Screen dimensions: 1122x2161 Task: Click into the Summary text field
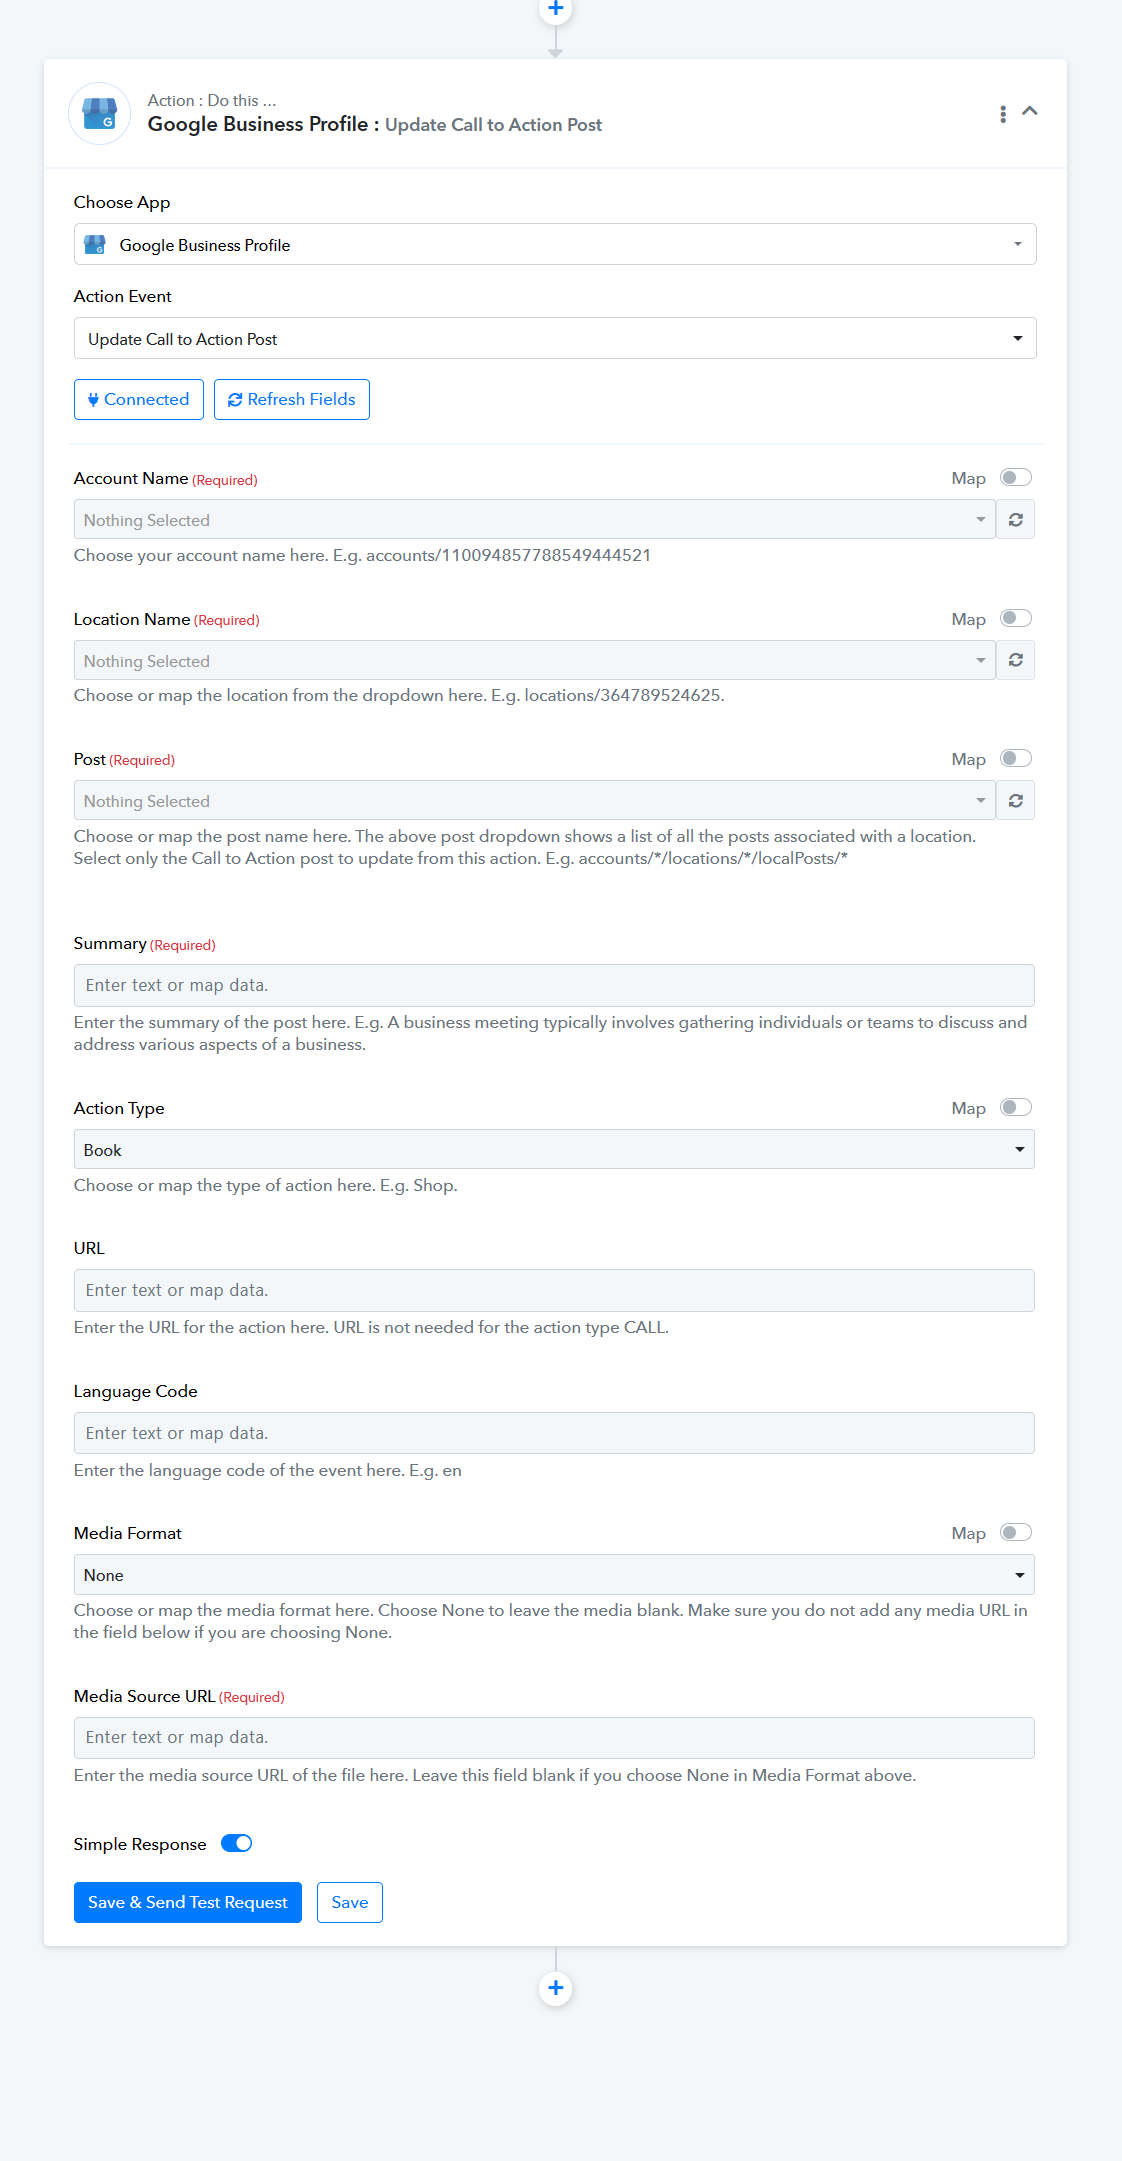[x=554, y=986]
